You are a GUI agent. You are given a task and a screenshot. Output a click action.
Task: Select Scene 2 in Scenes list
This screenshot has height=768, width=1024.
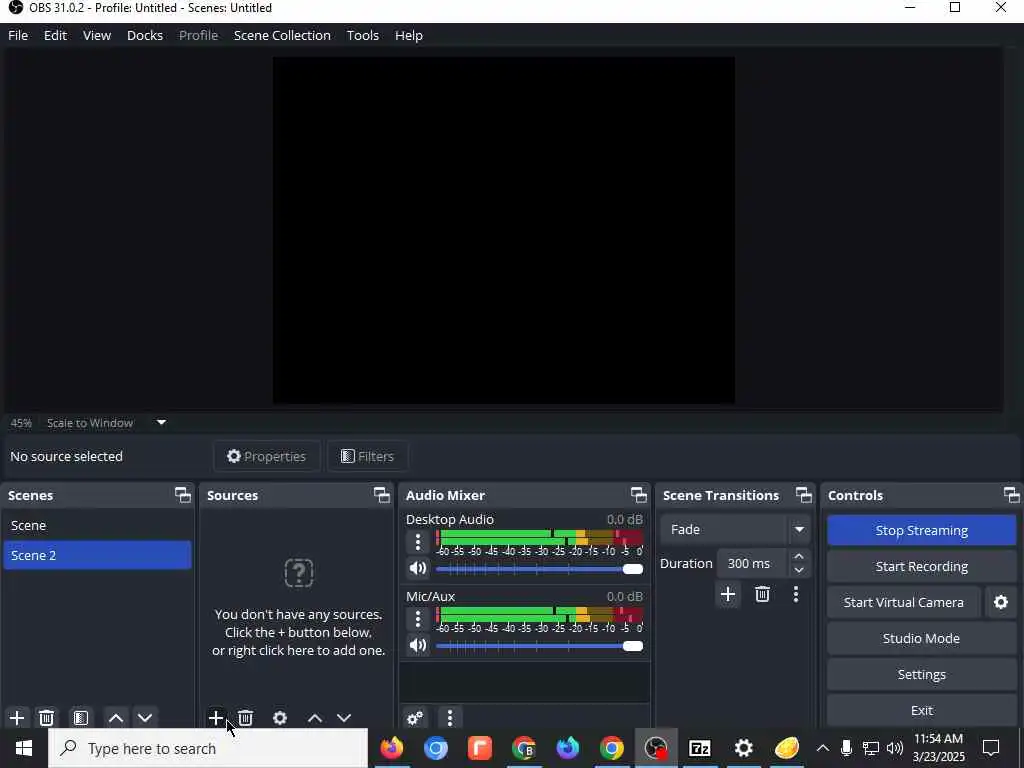tap(97, 555)
